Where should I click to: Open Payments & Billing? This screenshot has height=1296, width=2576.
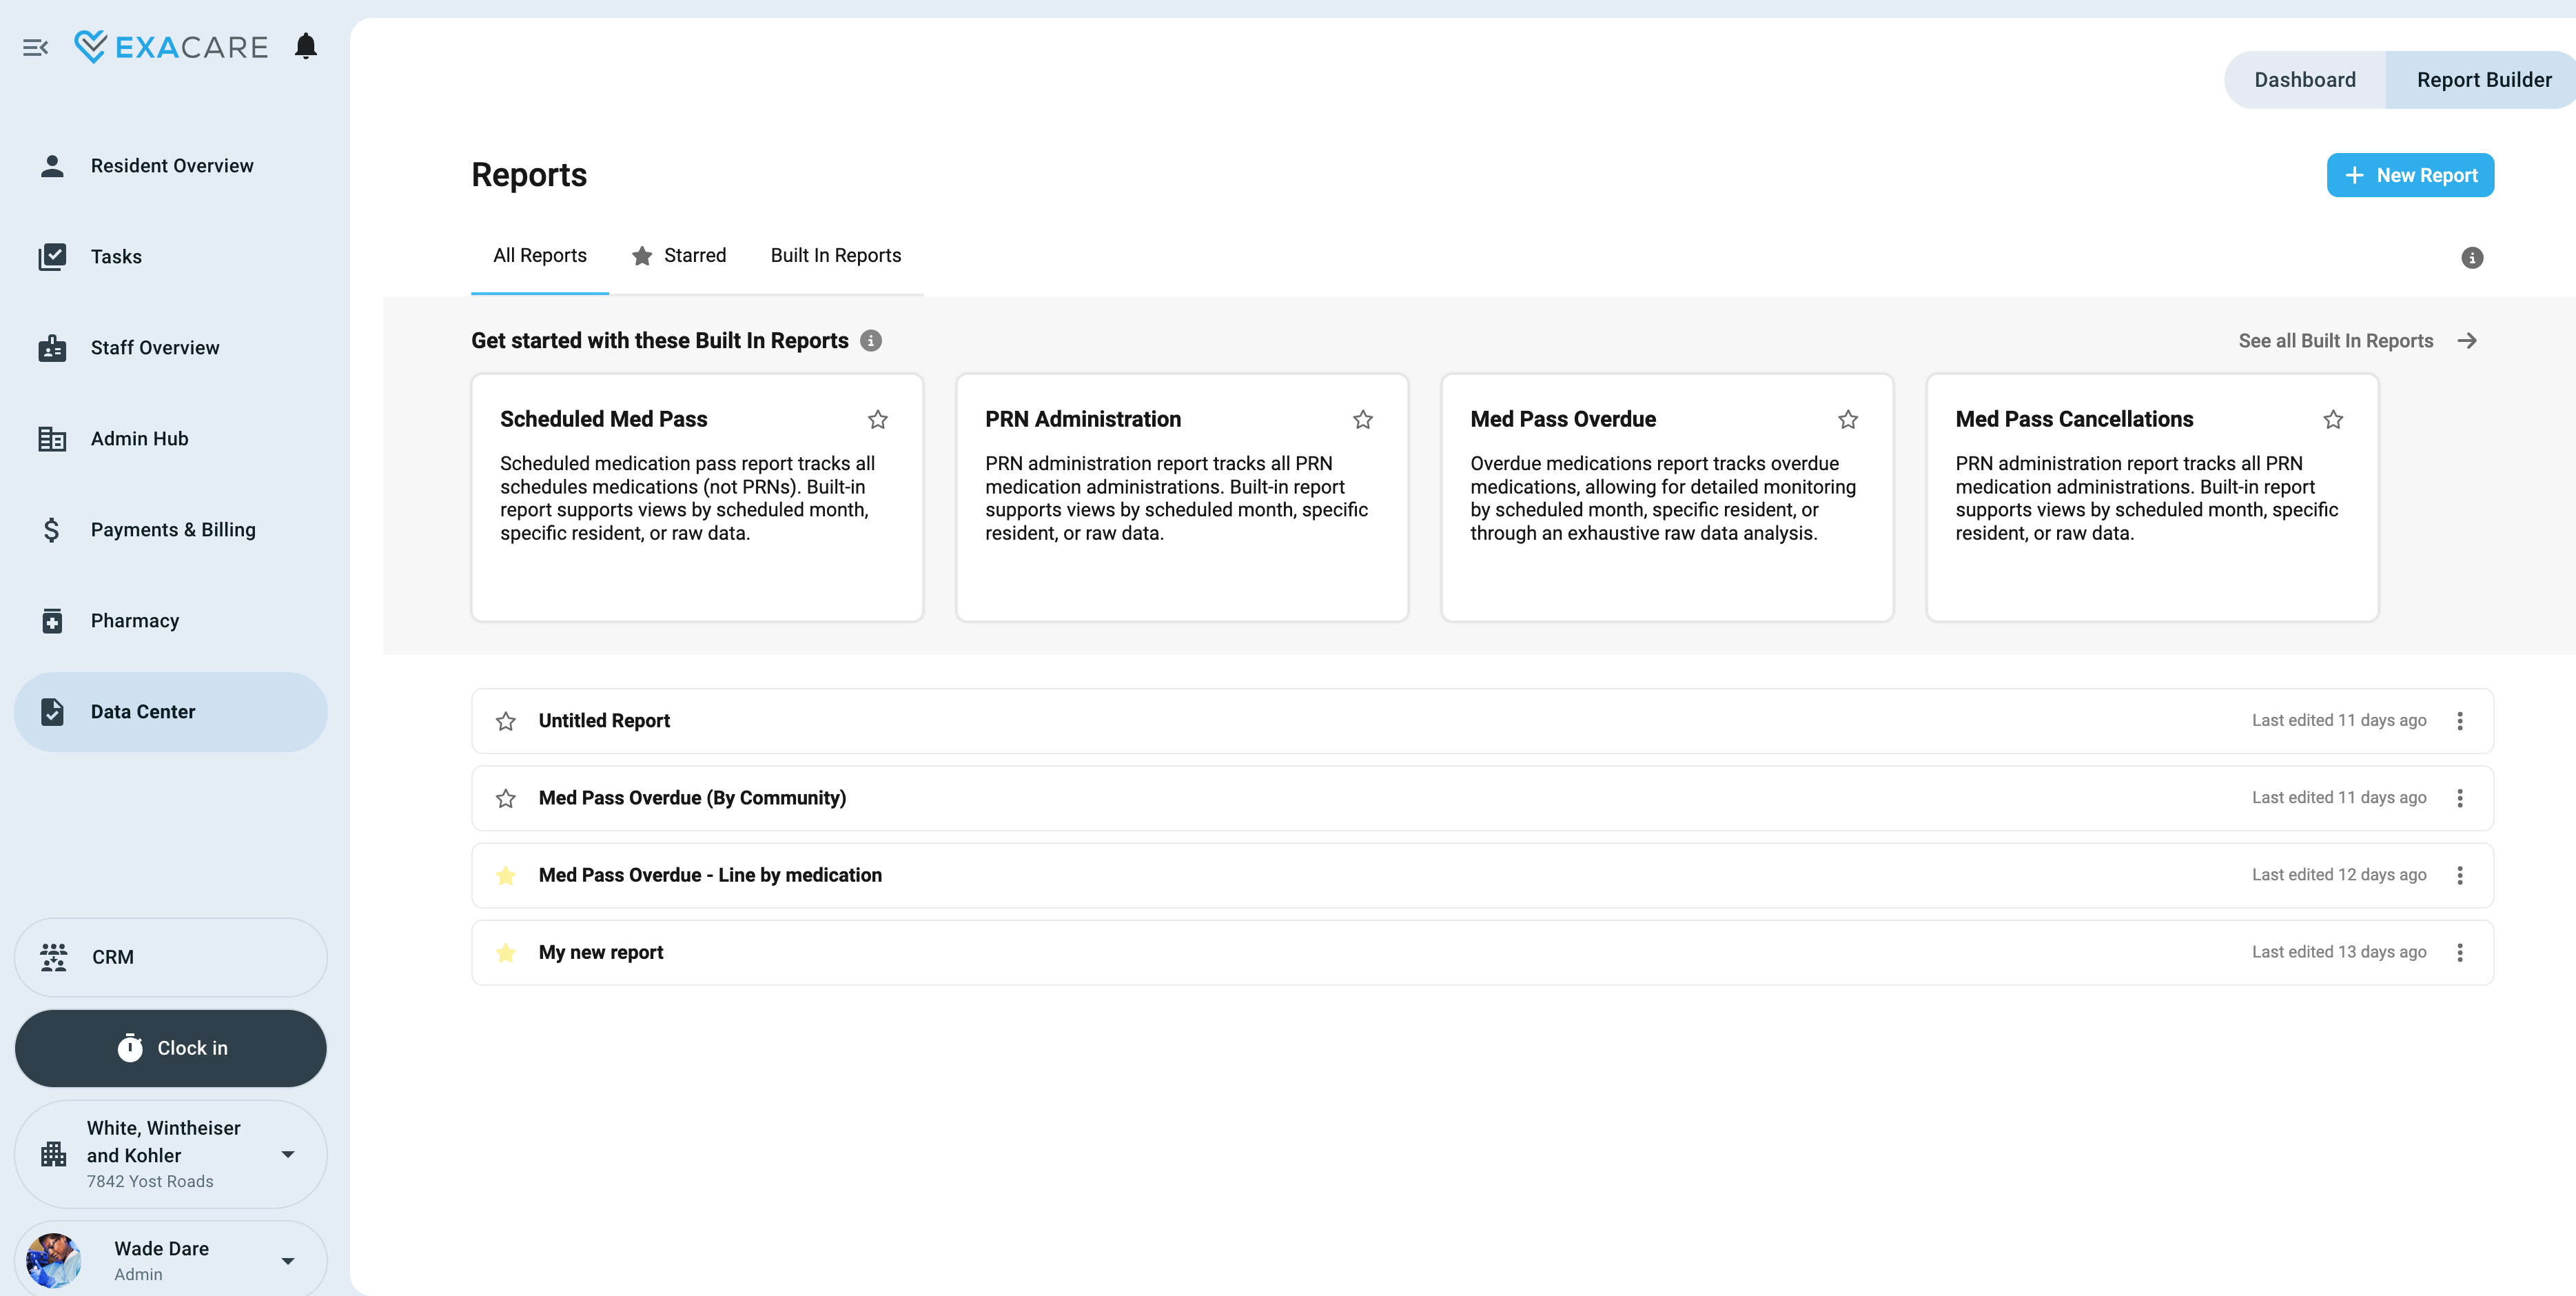click(x=173, y=529)
